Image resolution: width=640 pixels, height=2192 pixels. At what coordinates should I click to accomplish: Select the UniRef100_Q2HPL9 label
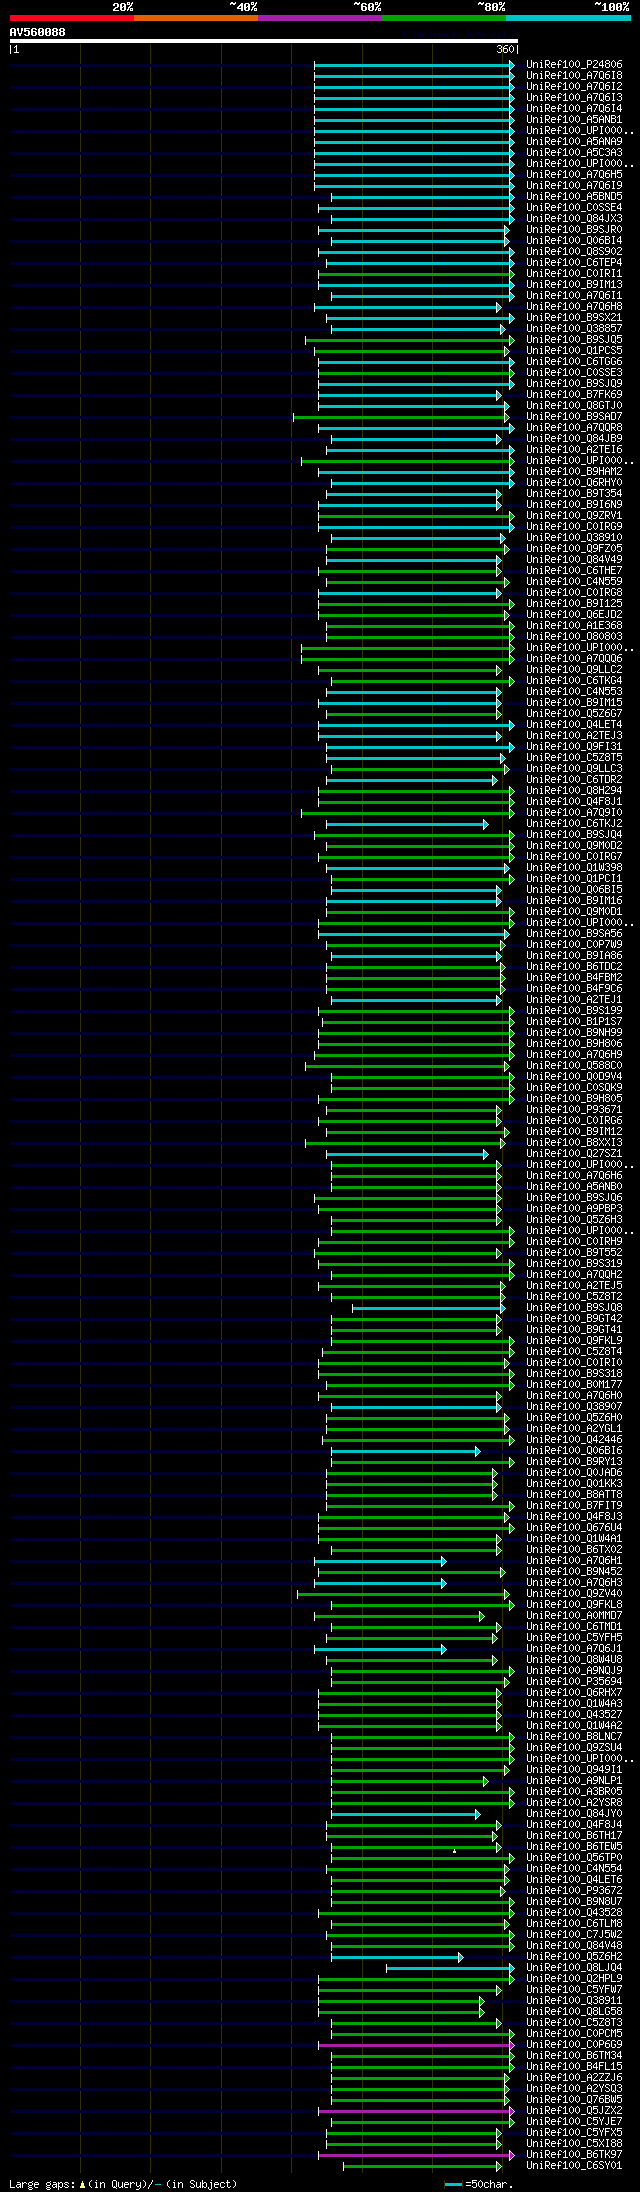pyautogui.click(x=574, y=1979)
